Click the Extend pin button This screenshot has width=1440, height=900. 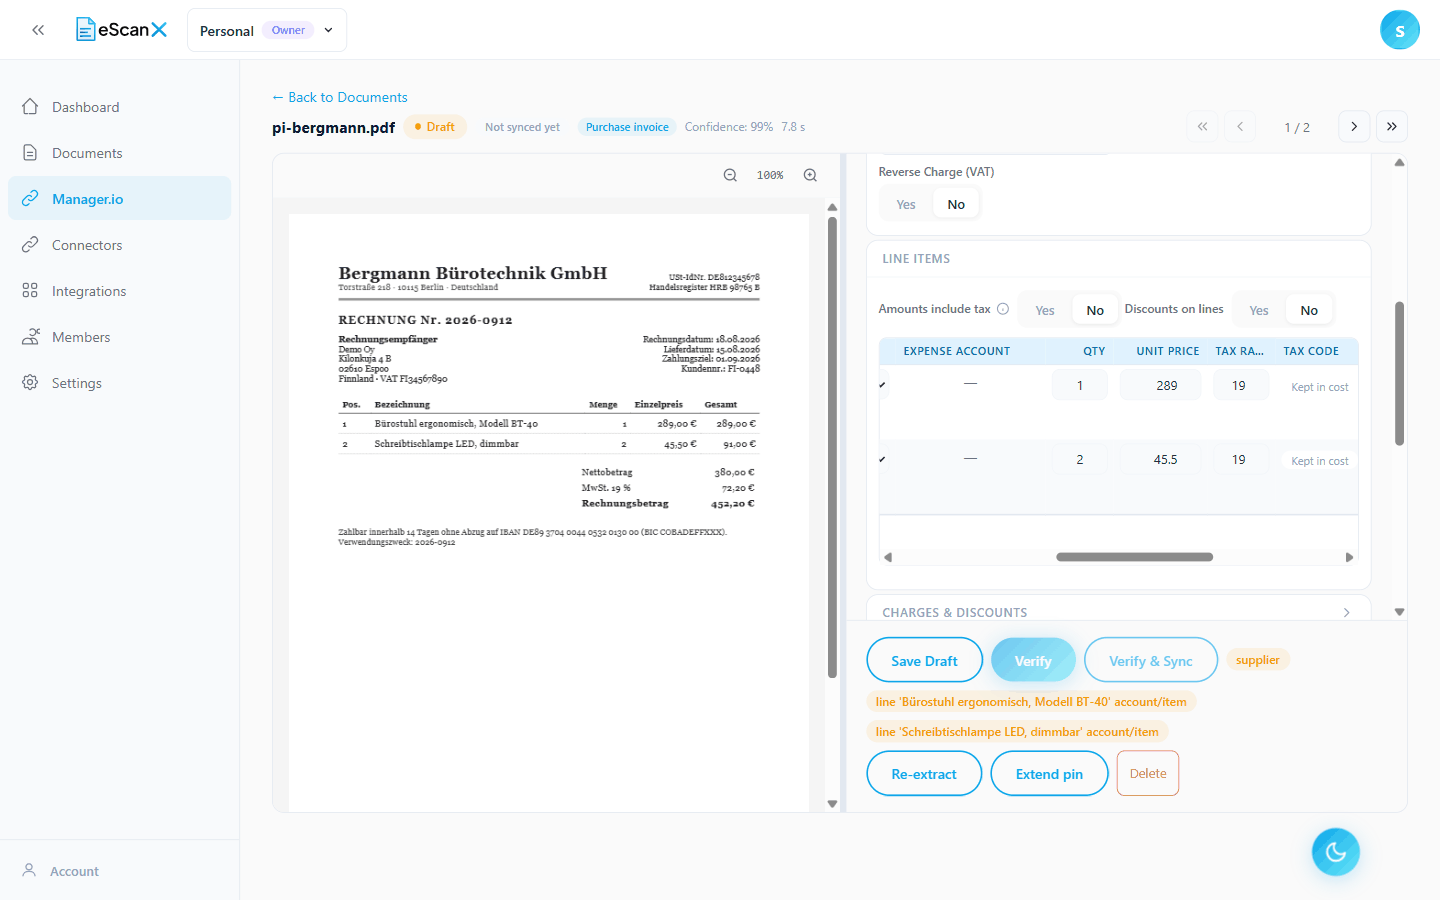click(1049, 773)
